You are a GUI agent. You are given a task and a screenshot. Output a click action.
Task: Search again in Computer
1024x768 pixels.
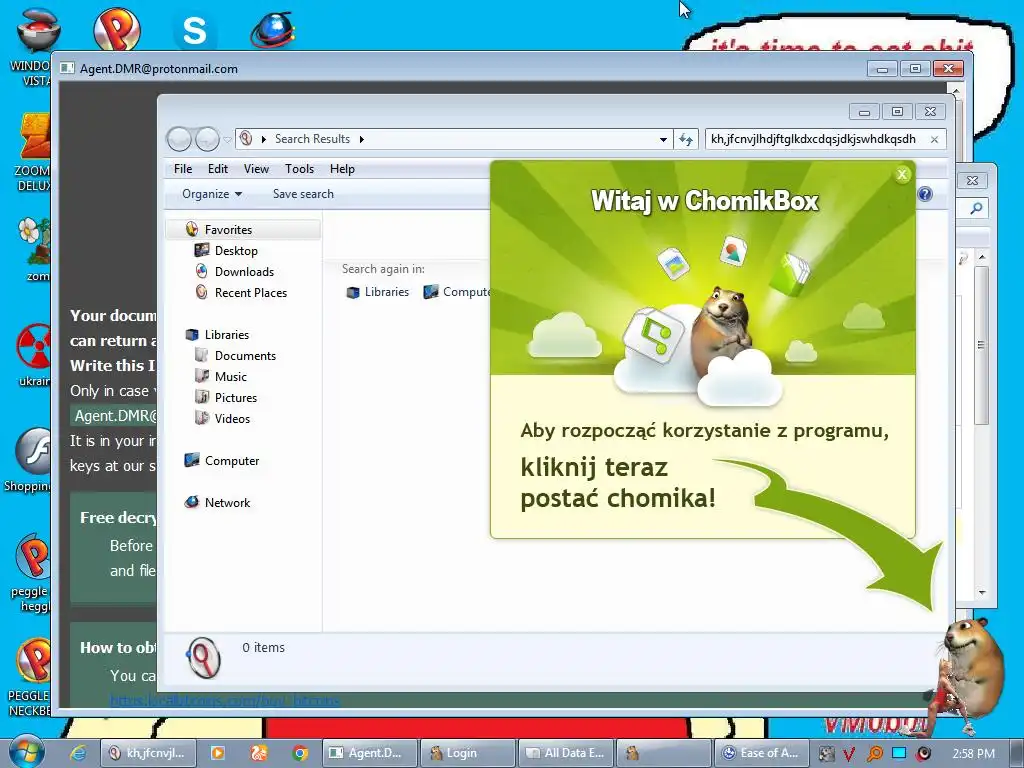[457, 292]
